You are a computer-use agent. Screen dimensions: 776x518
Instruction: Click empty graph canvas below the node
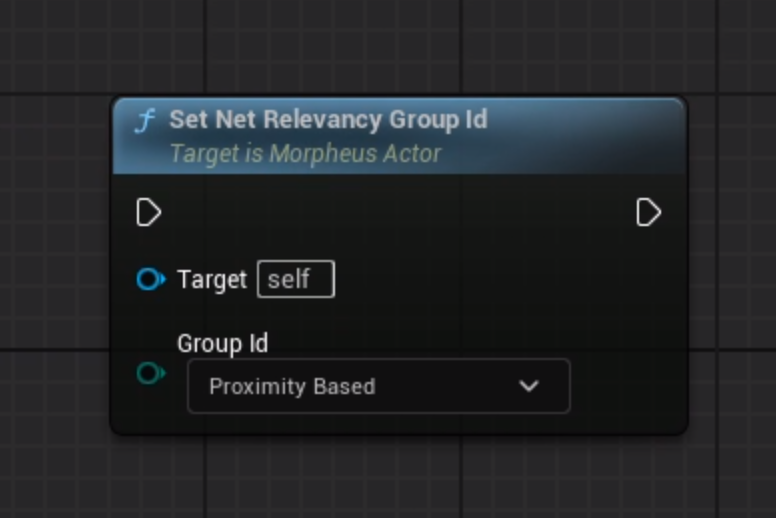click(400, 478)
